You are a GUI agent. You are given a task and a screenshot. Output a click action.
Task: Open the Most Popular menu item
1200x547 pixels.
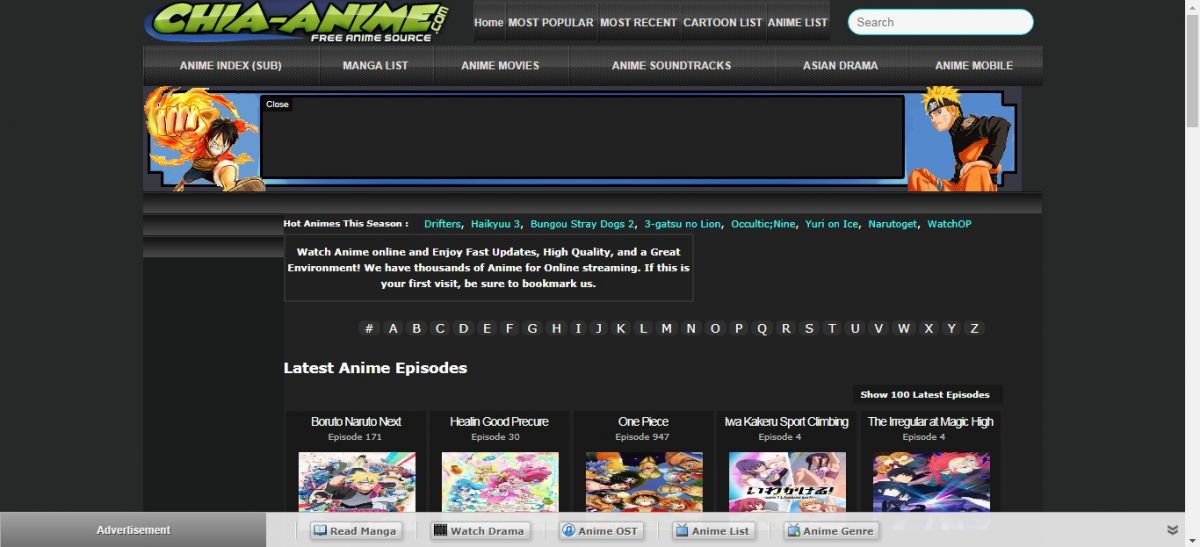[x=550, y=22]
